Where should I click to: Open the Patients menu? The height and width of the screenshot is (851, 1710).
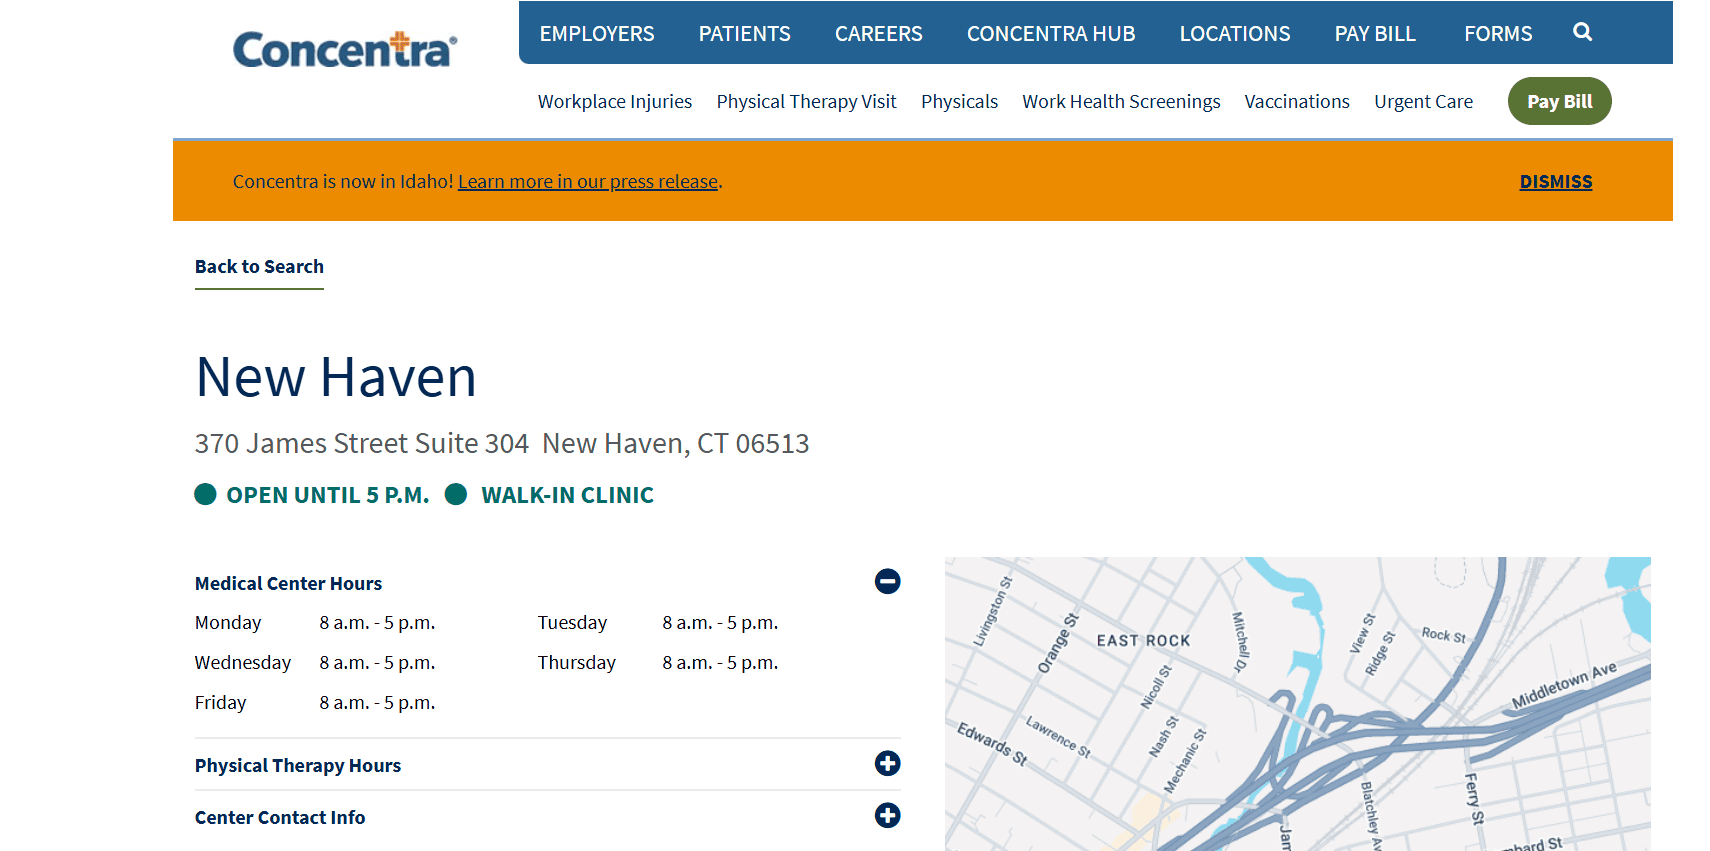pyautogui.click(x=745, y=34)
